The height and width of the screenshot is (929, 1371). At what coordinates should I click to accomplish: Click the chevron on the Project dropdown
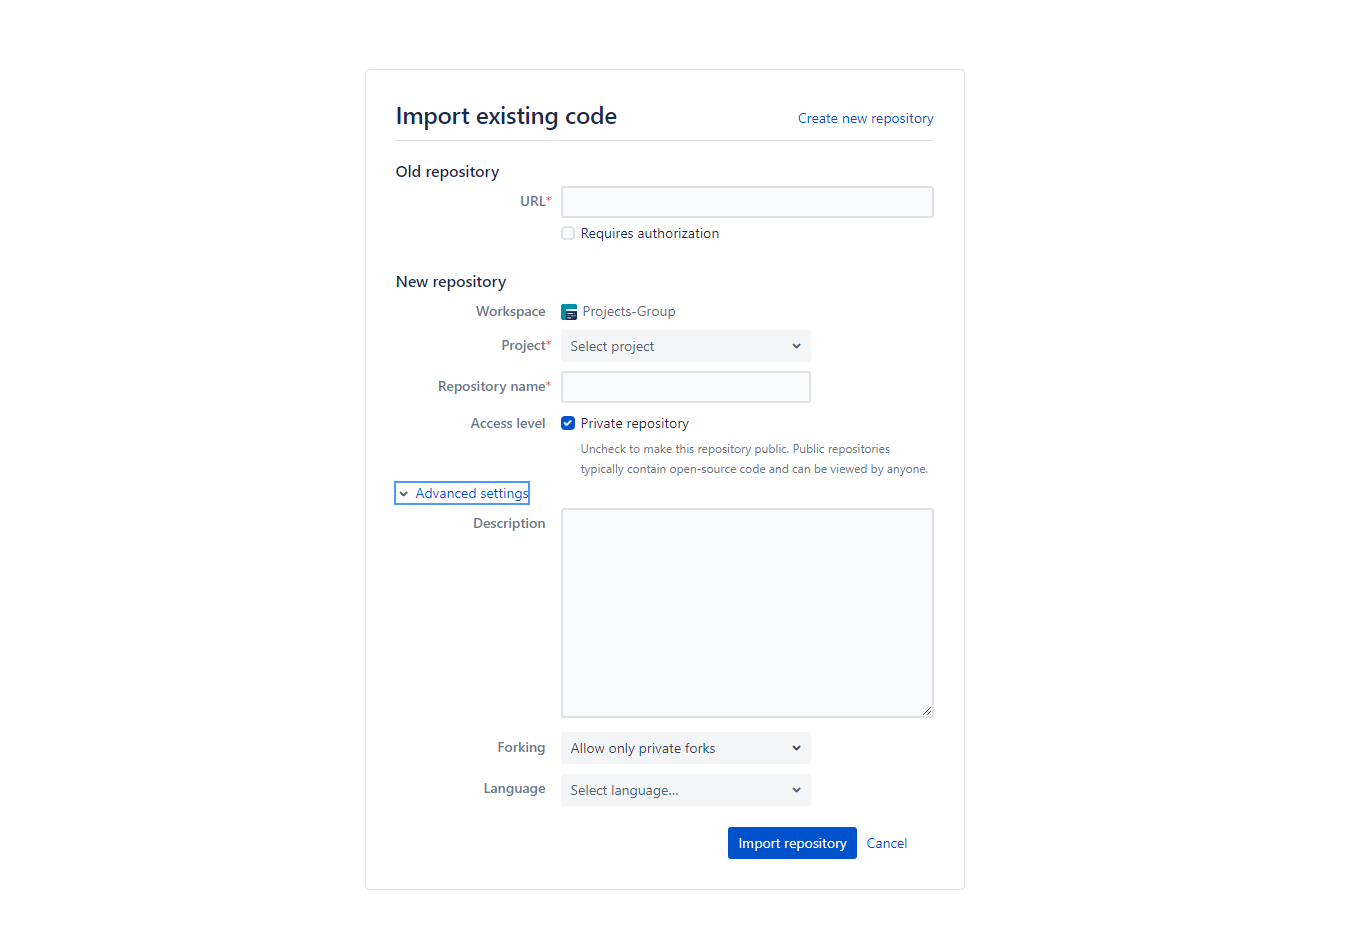point(797,346)
